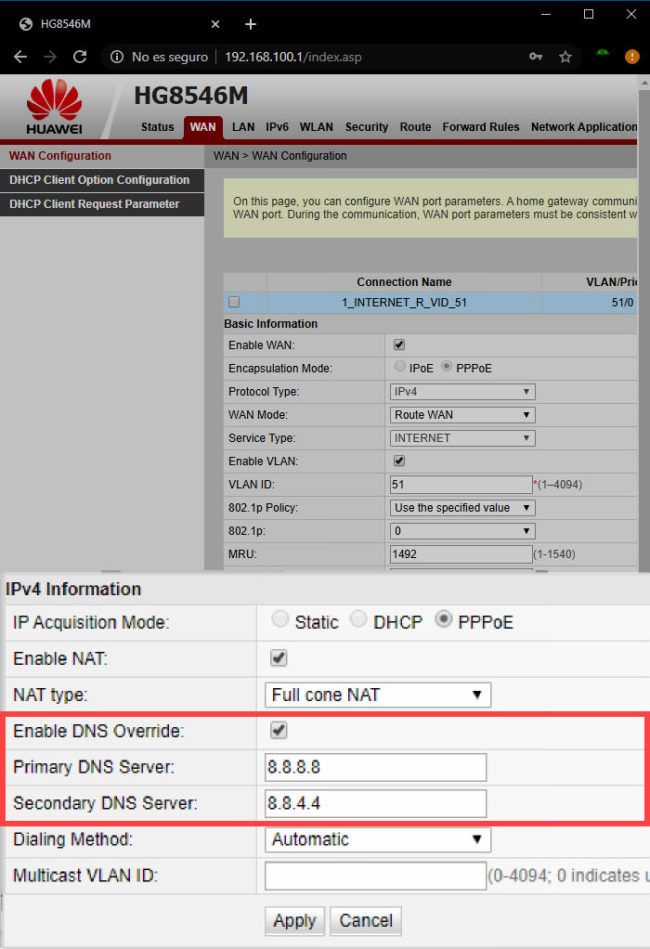The image size is (650, 949).
Task: Reload the page with refresh icon
Action: pyautogui.click(x=79, y=57)
